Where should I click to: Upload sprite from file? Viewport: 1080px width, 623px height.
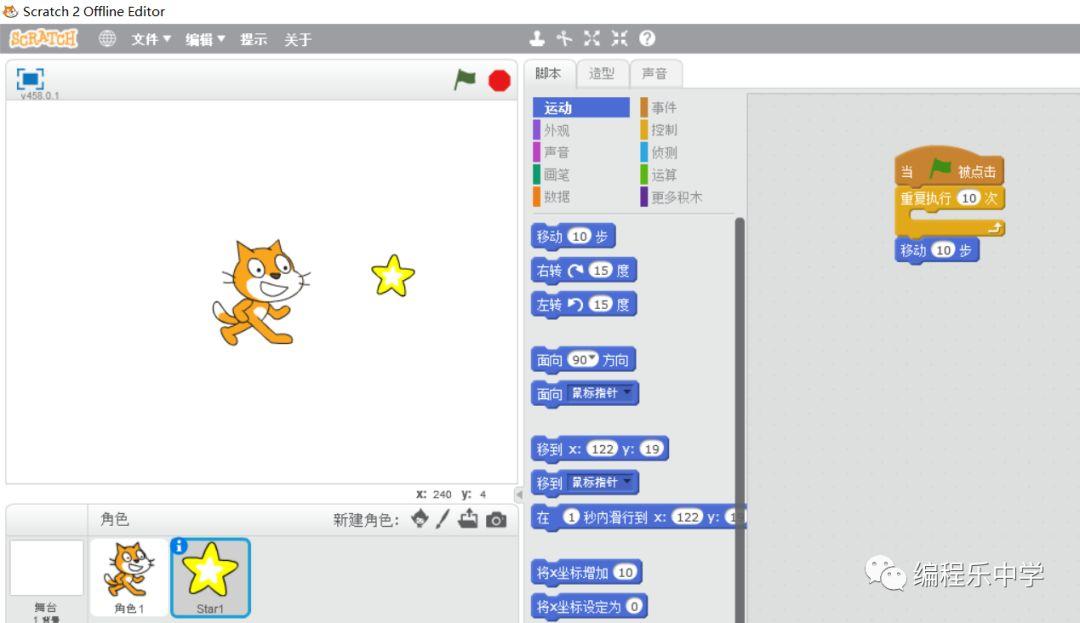tap(468, 518)
